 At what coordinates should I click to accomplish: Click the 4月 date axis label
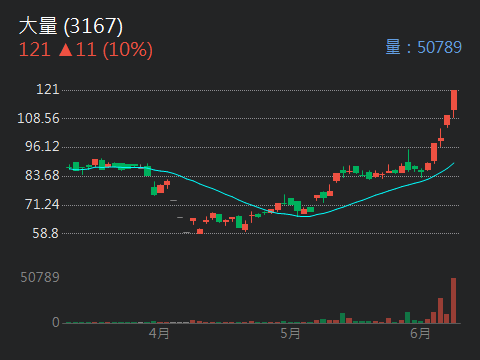point(159,333)
